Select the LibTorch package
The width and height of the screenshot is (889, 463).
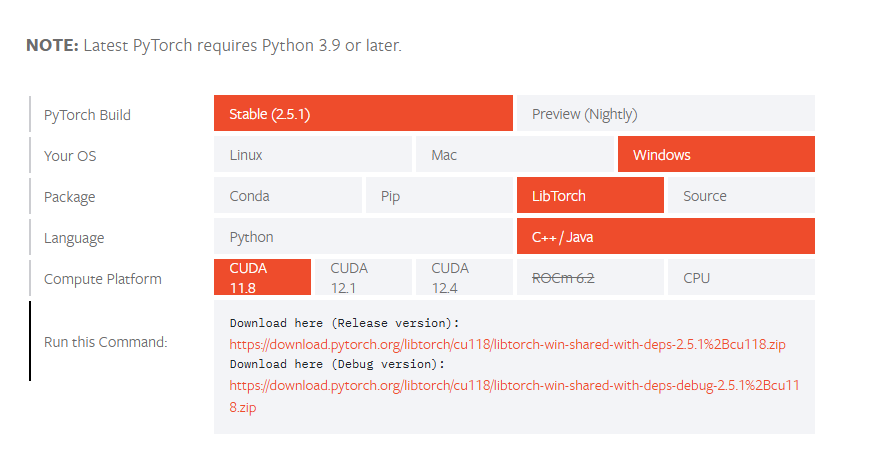tap(590, 195)
